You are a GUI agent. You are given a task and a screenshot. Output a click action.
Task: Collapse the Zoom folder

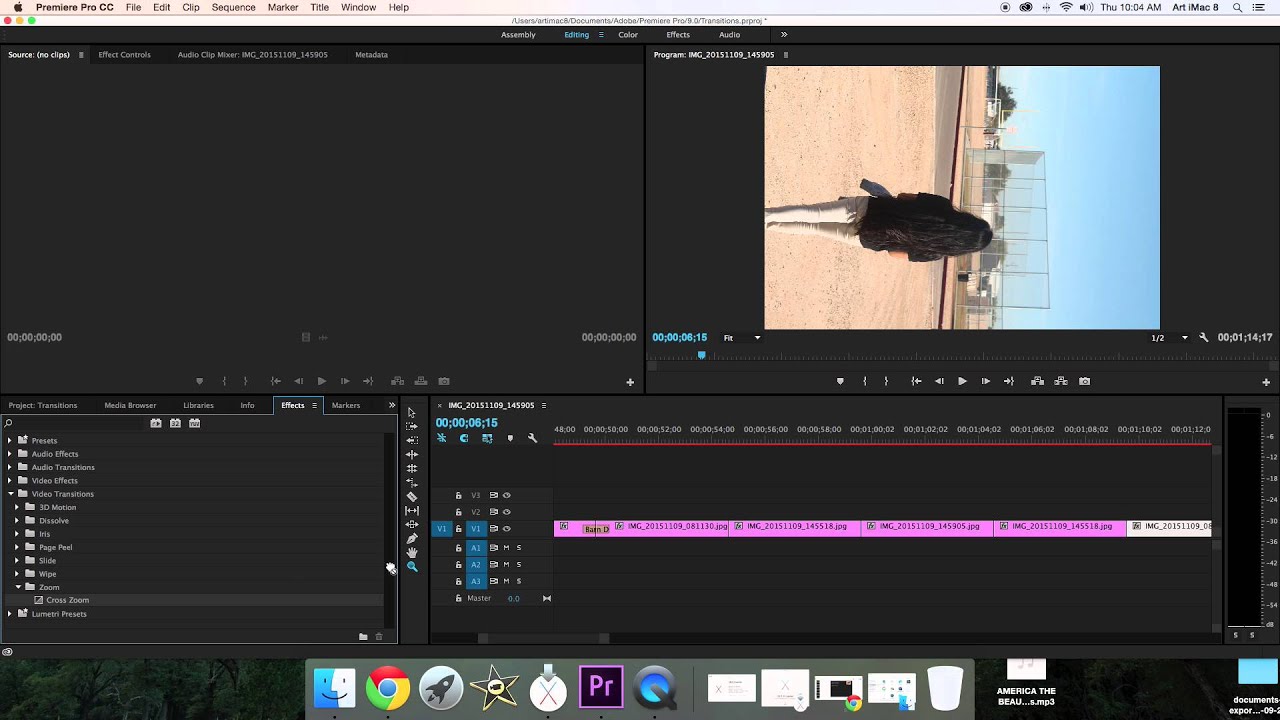click(17, 587)
